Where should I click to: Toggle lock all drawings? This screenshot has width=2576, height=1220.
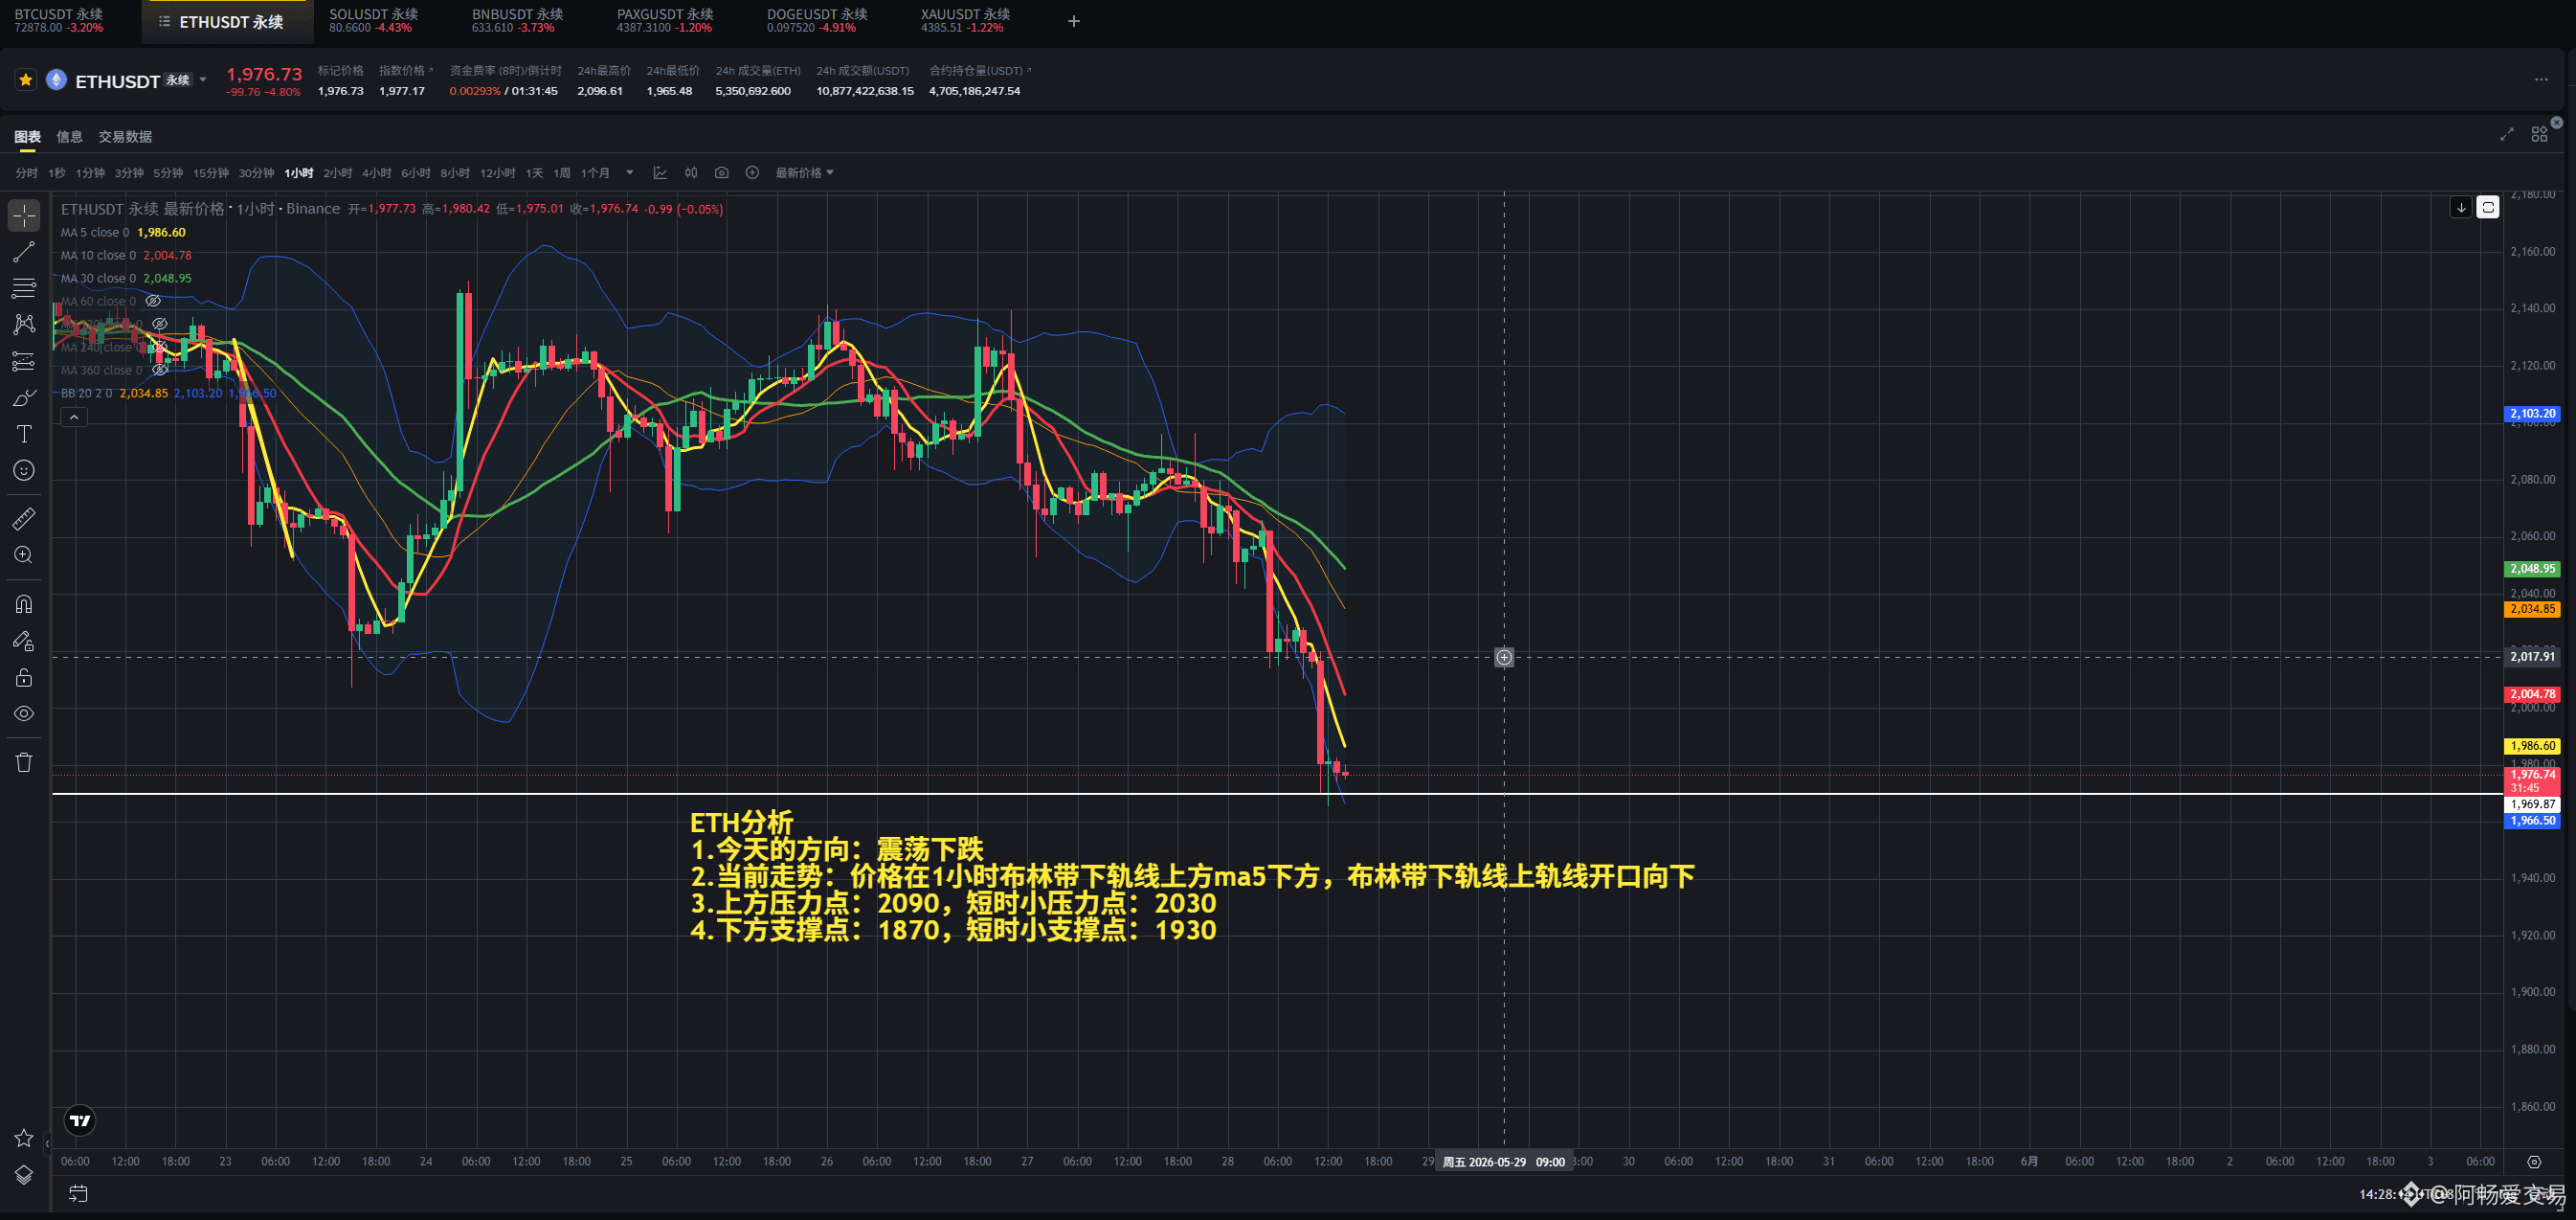tap(24, 678)
